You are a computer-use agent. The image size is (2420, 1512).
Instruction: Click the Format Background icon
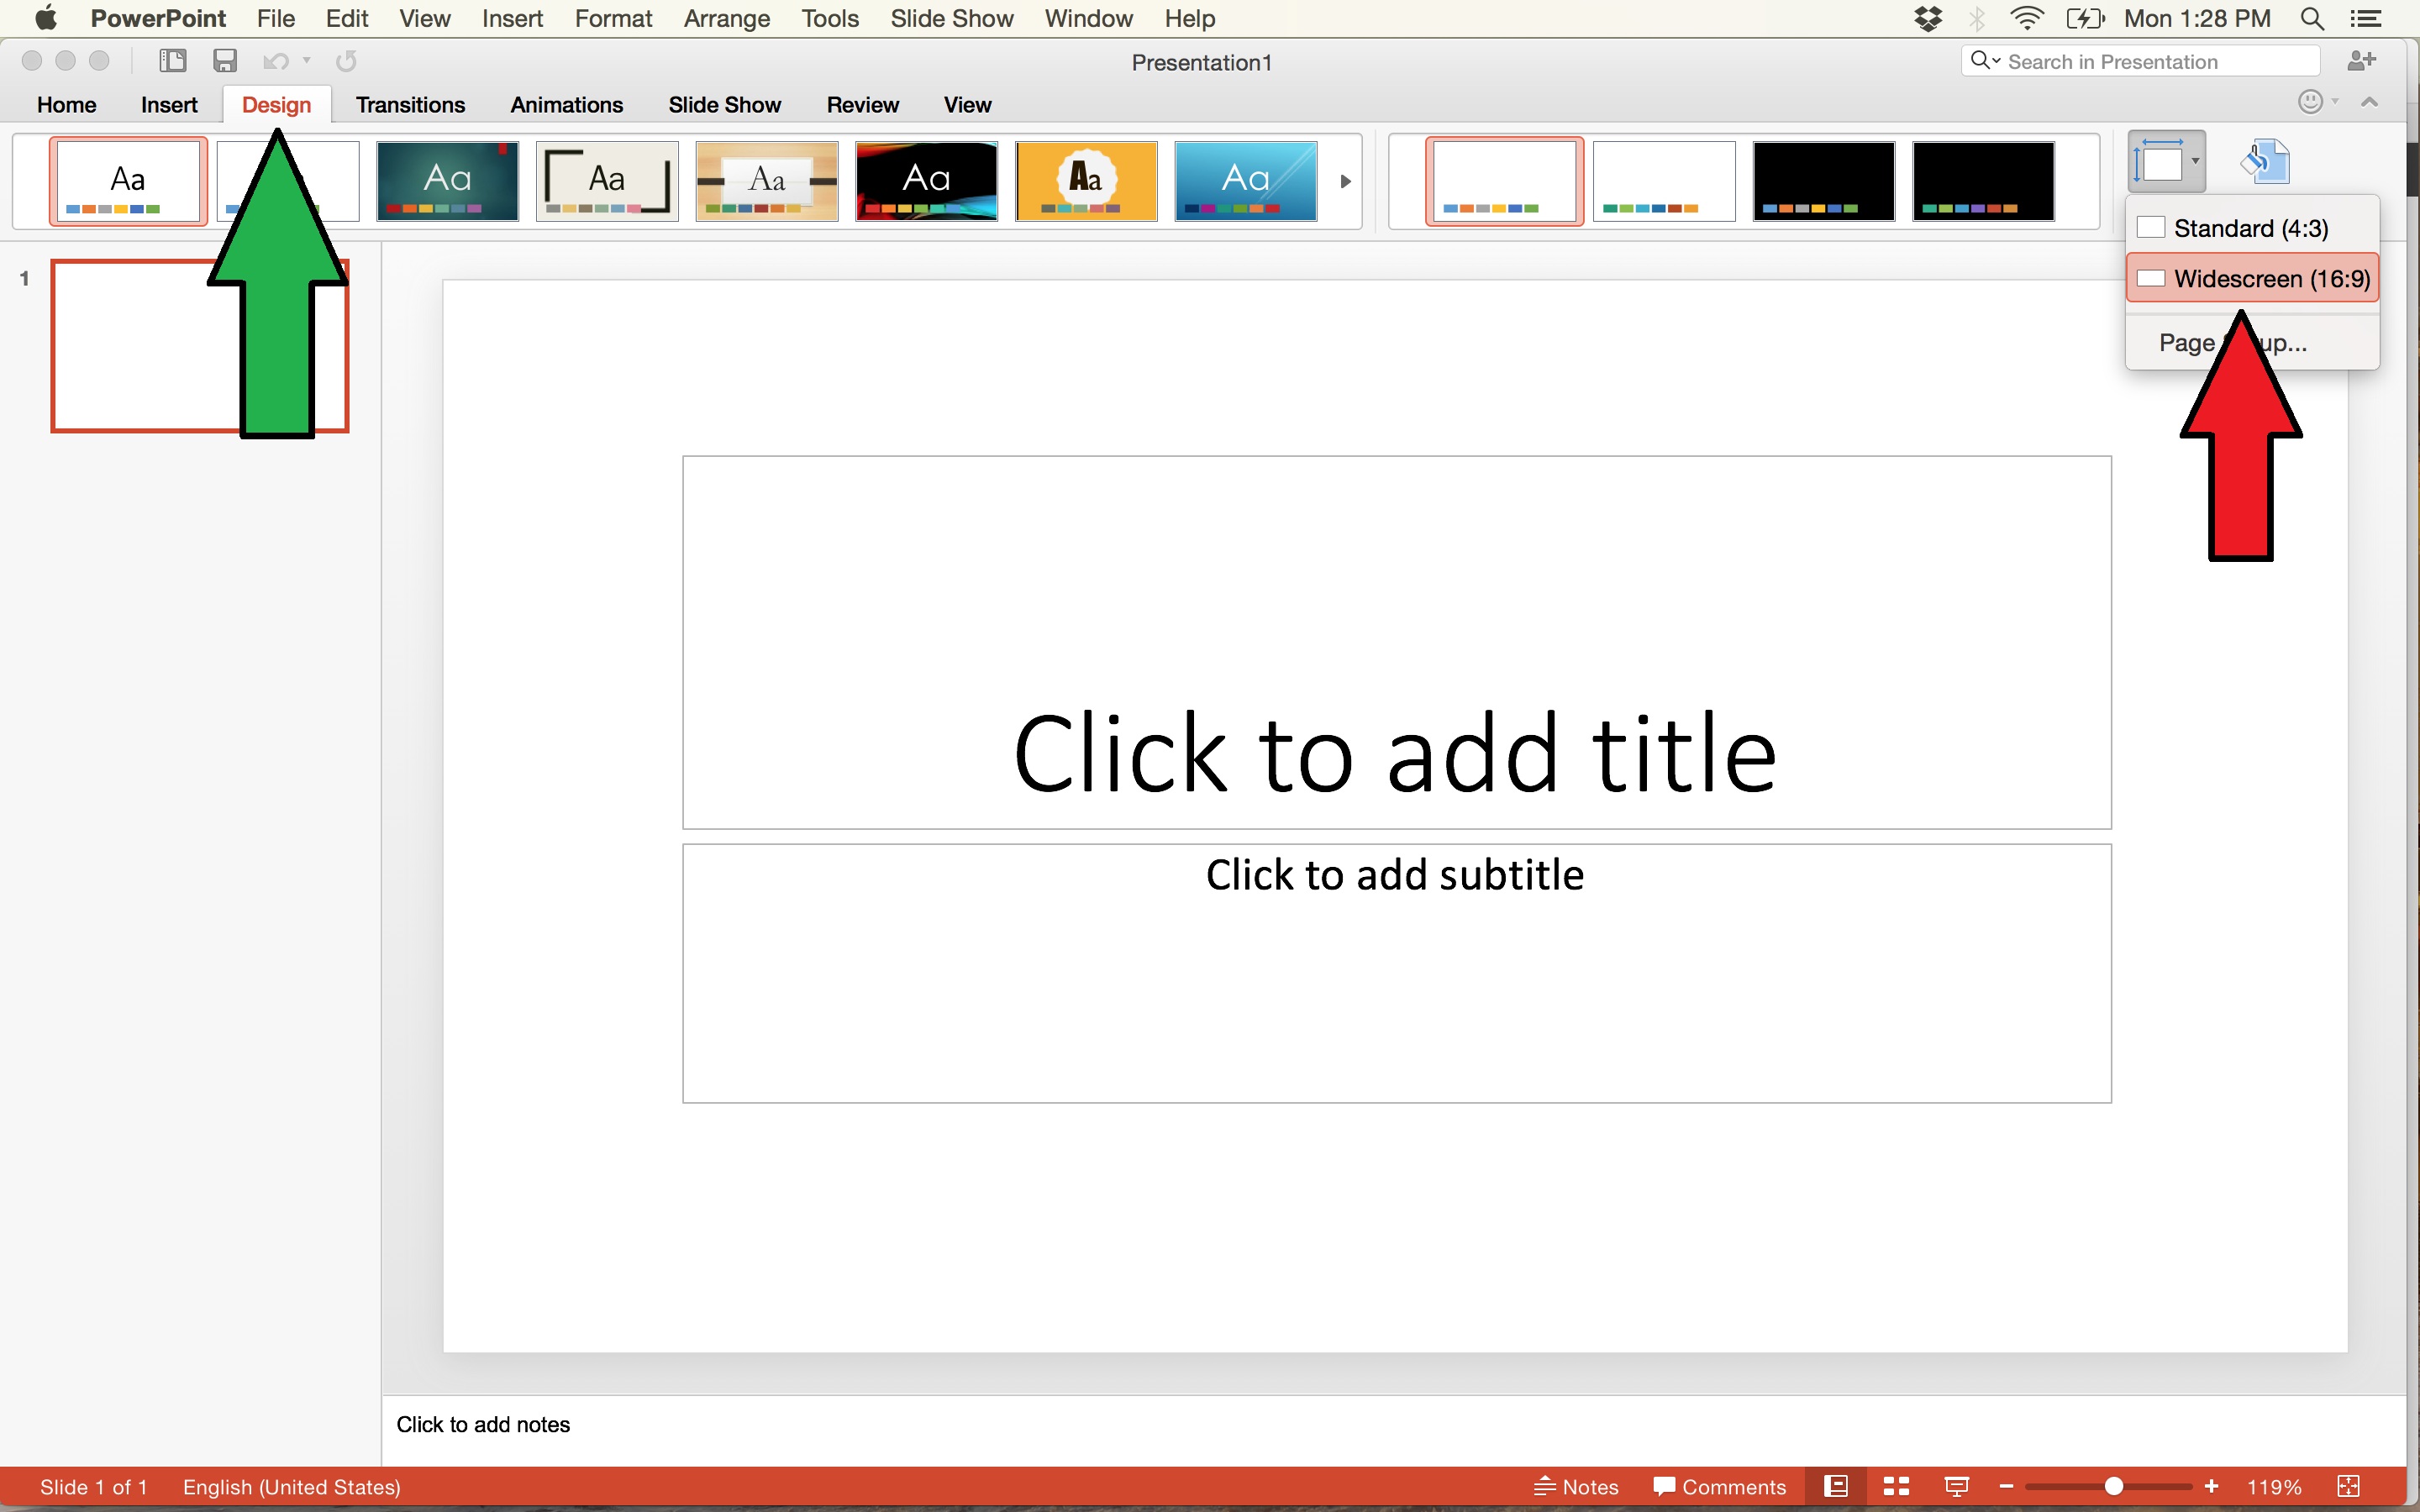pos(2265,161)
